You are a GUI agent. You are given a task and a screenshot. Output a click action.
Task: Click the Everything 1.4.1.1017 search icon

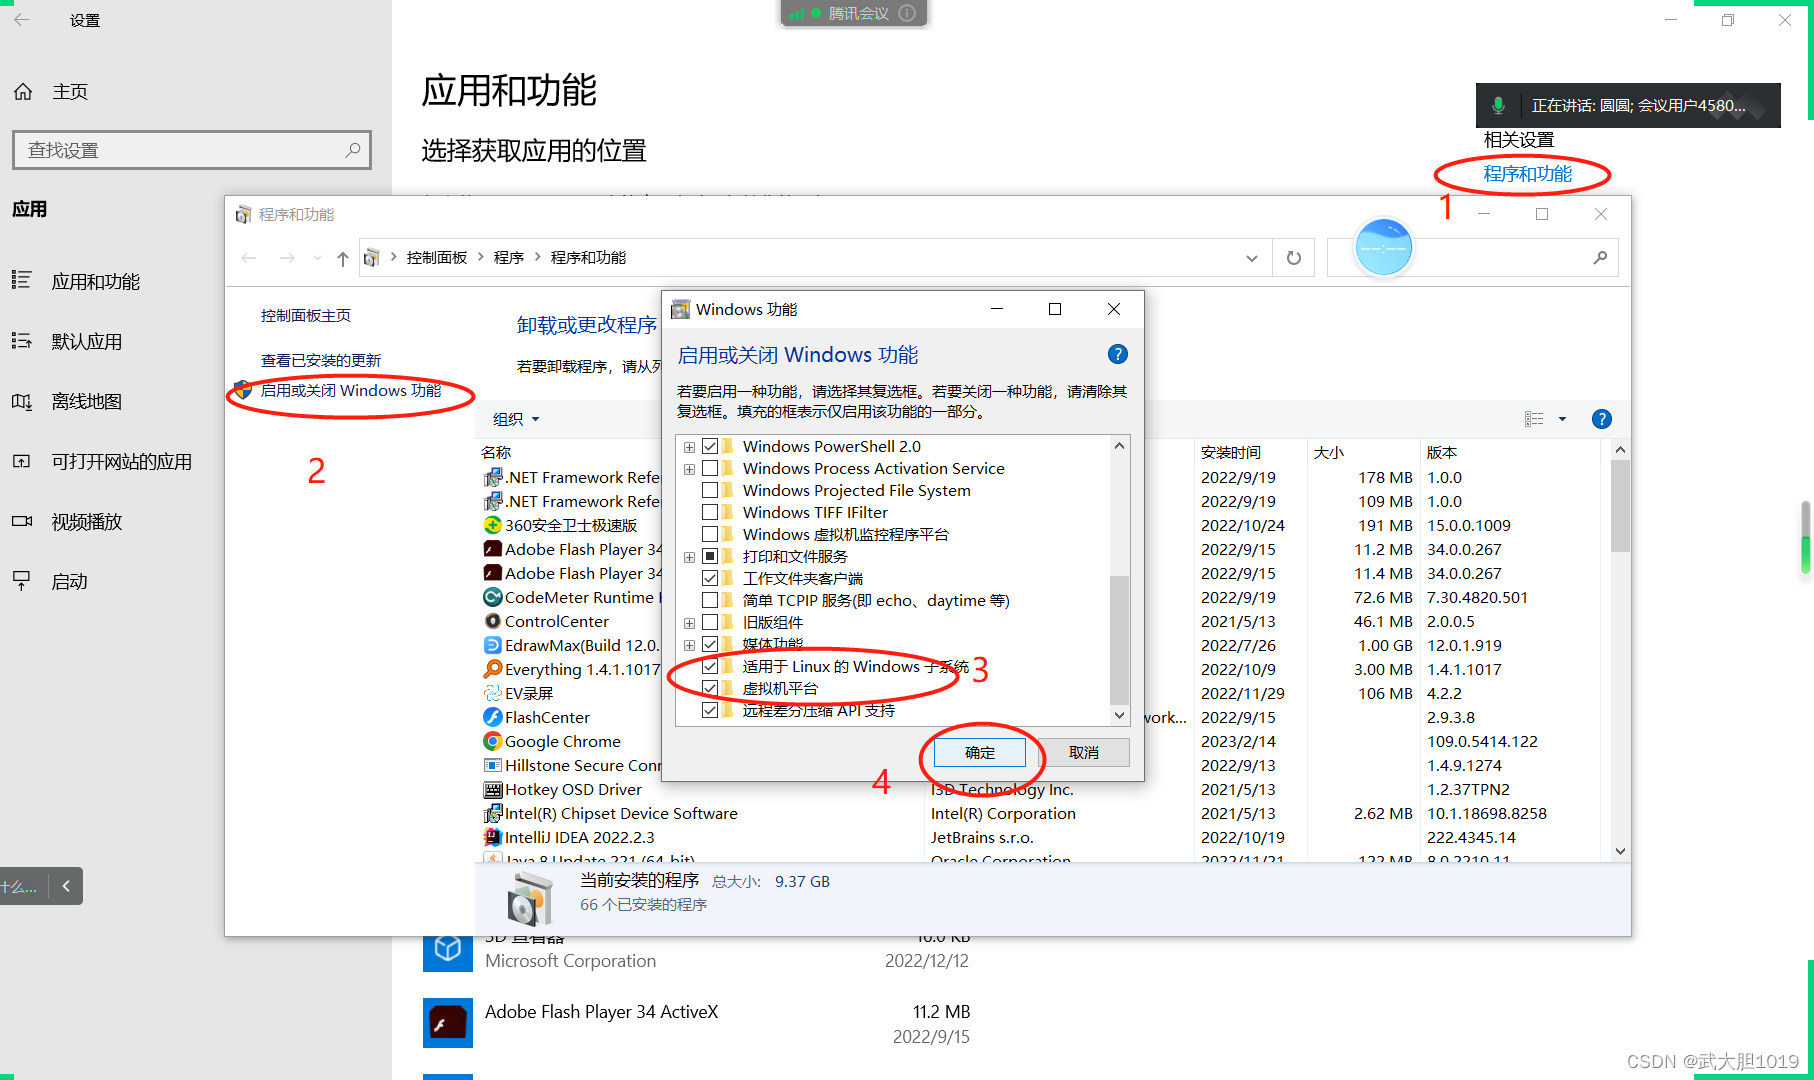(492, 669)
